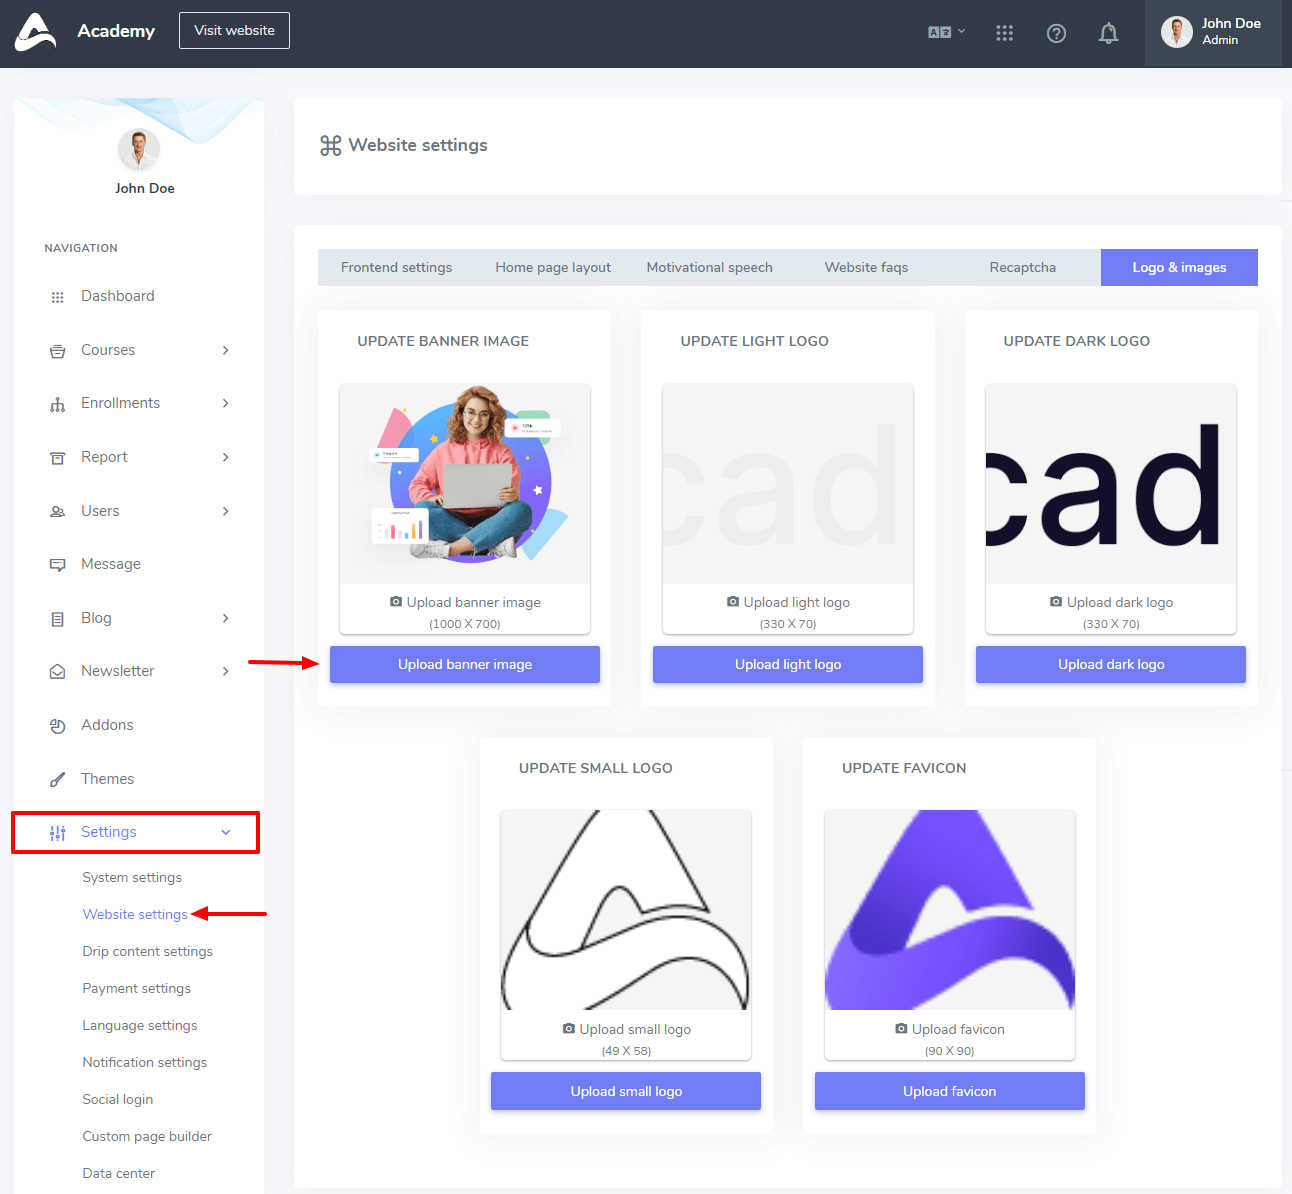Collapse the Settings menu chevron
1292x1194 pixels.
click(226, 832)
